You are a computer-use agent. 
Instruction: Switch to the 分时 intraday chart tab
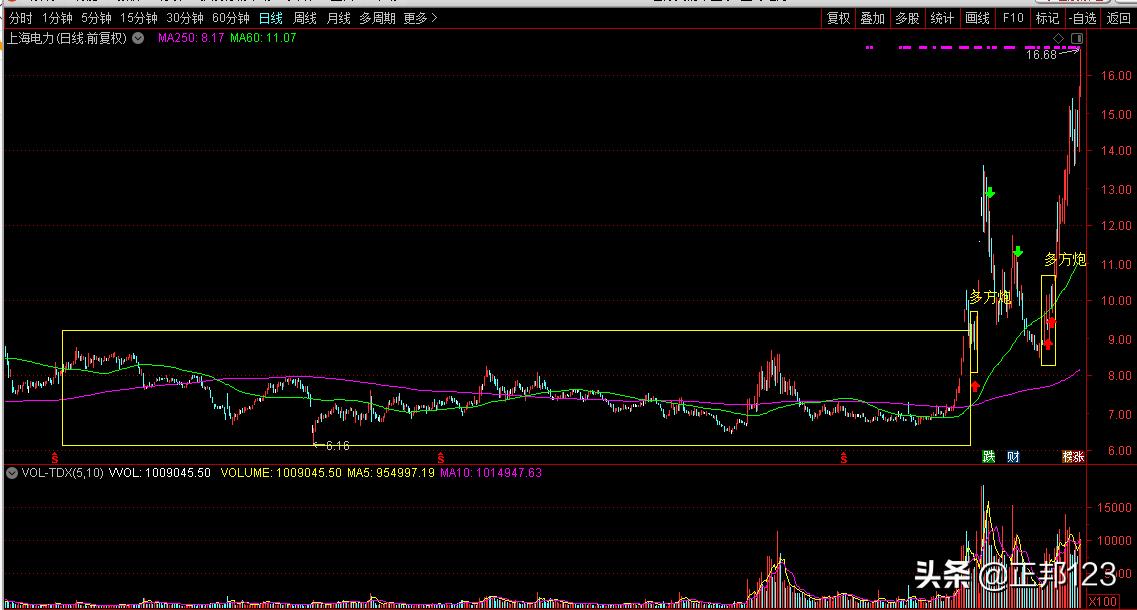point(20,18)
